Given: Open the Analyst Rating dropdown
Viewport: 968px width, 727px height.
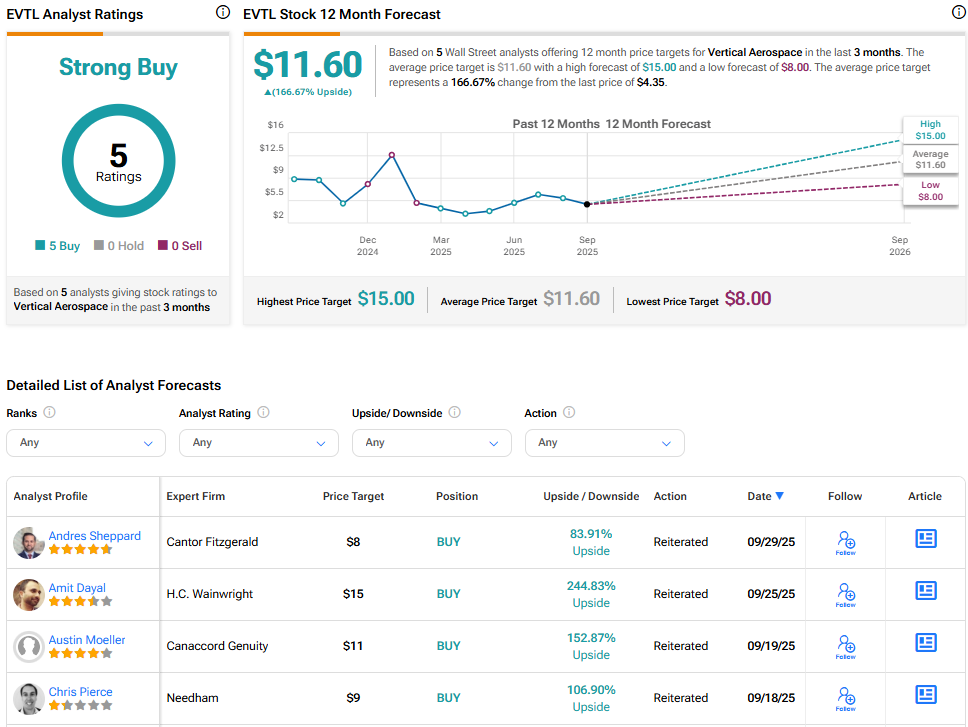Looking at the screenshot, I should (x=259, y=442).
